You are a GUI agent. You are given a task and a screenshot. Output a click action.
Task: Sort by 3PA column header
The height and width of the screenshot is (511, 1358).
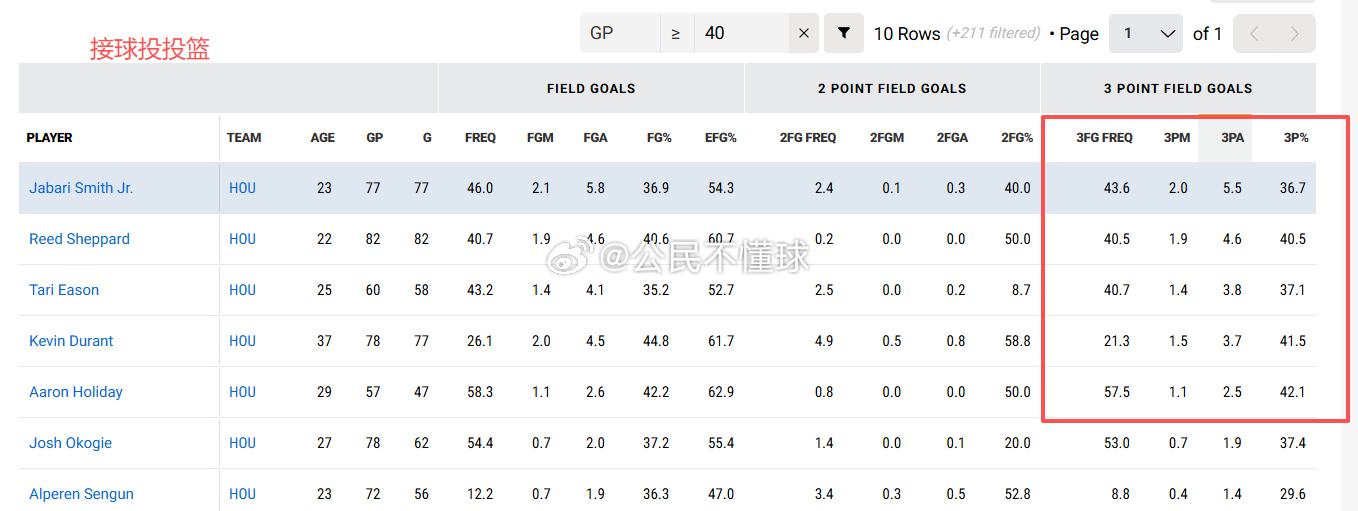pos(1232,138)
